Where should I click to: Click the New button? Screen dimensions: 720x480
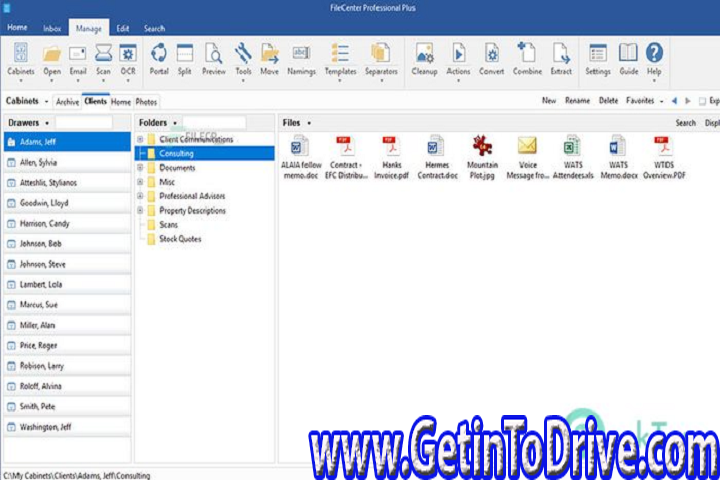tap(549, 101)
